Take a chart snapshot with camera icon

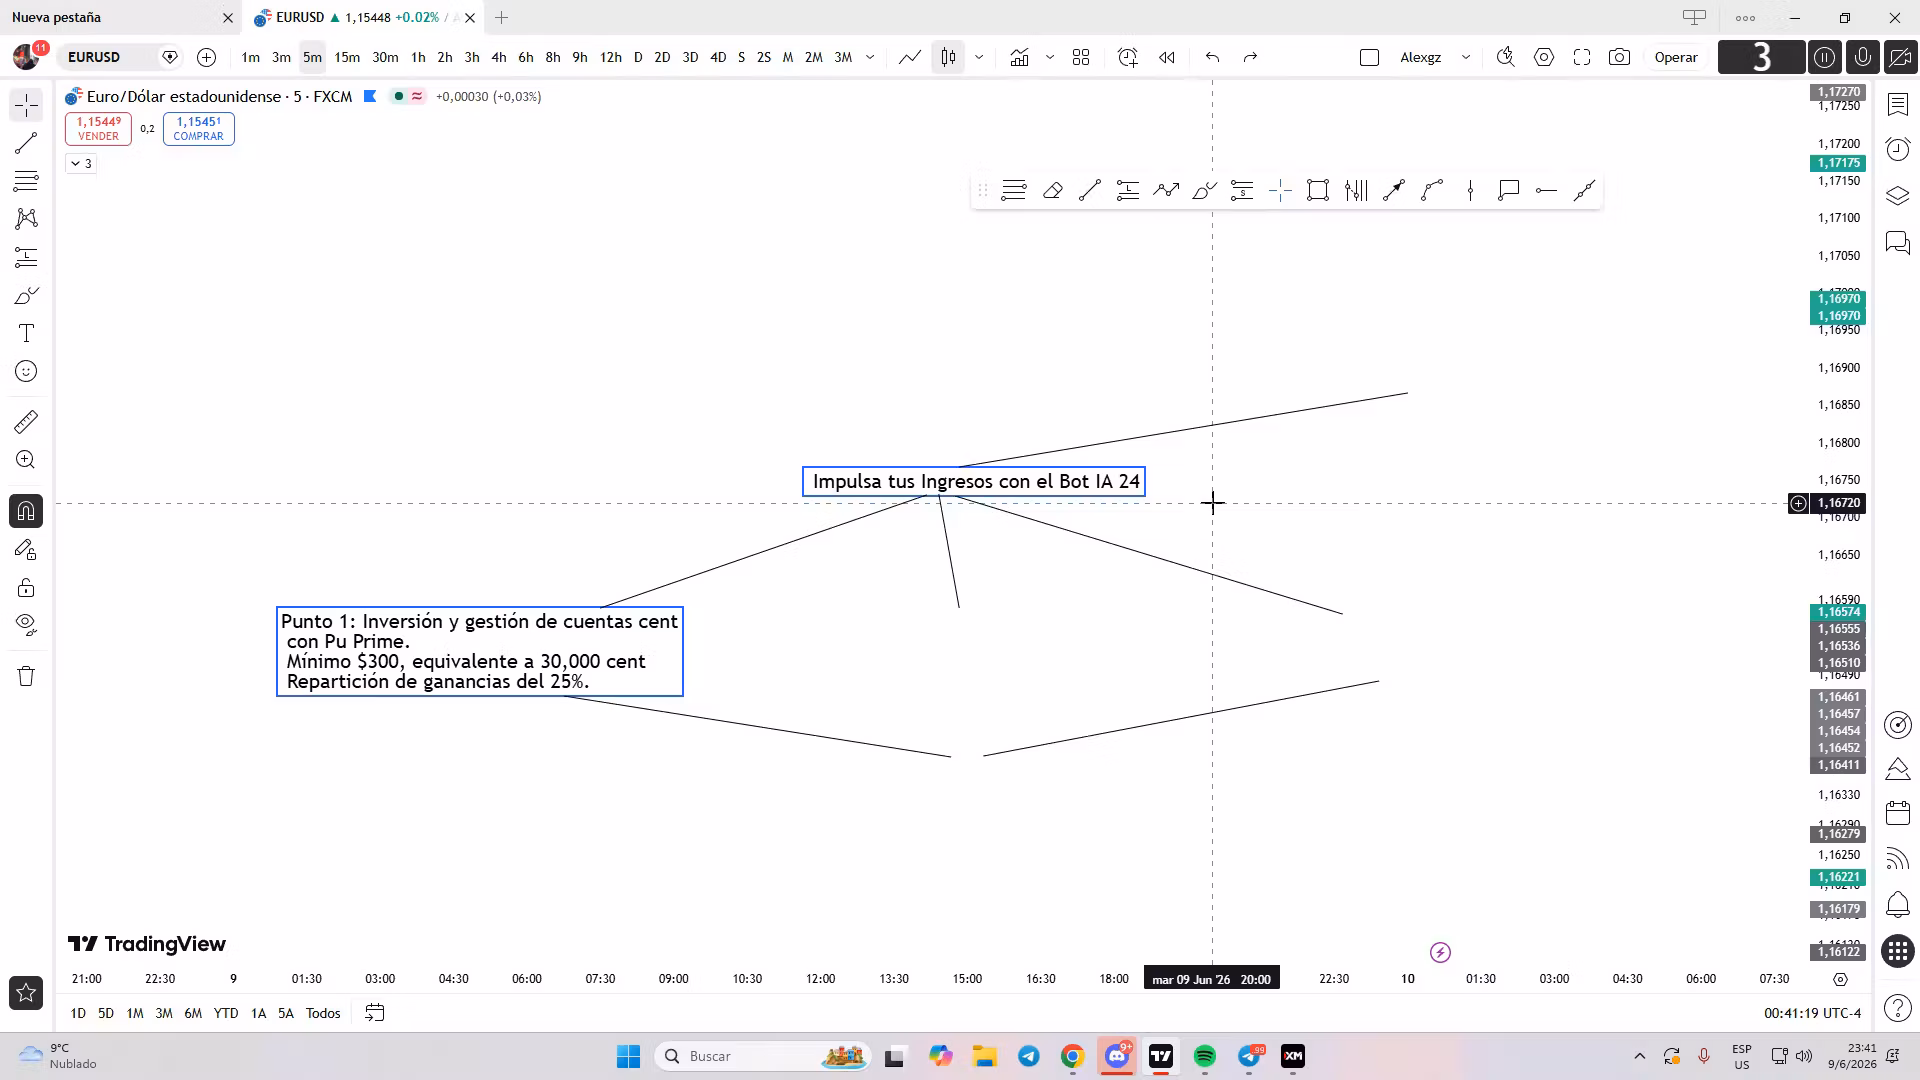click(x=1619, y=57)
